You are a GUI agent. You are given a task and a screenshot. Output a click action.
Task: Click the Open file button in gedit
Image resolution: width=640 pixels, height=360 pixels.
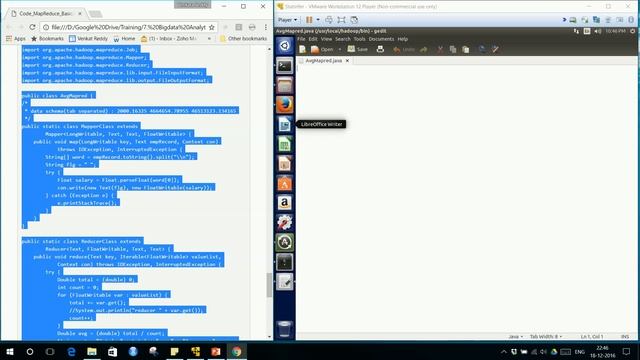tap(322, 49)
